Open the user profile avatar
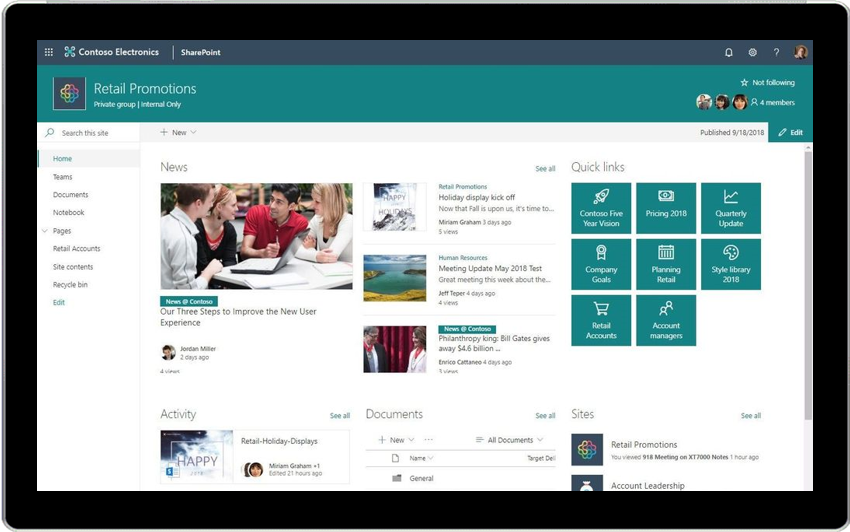850x532 pixels. (800, 52)
